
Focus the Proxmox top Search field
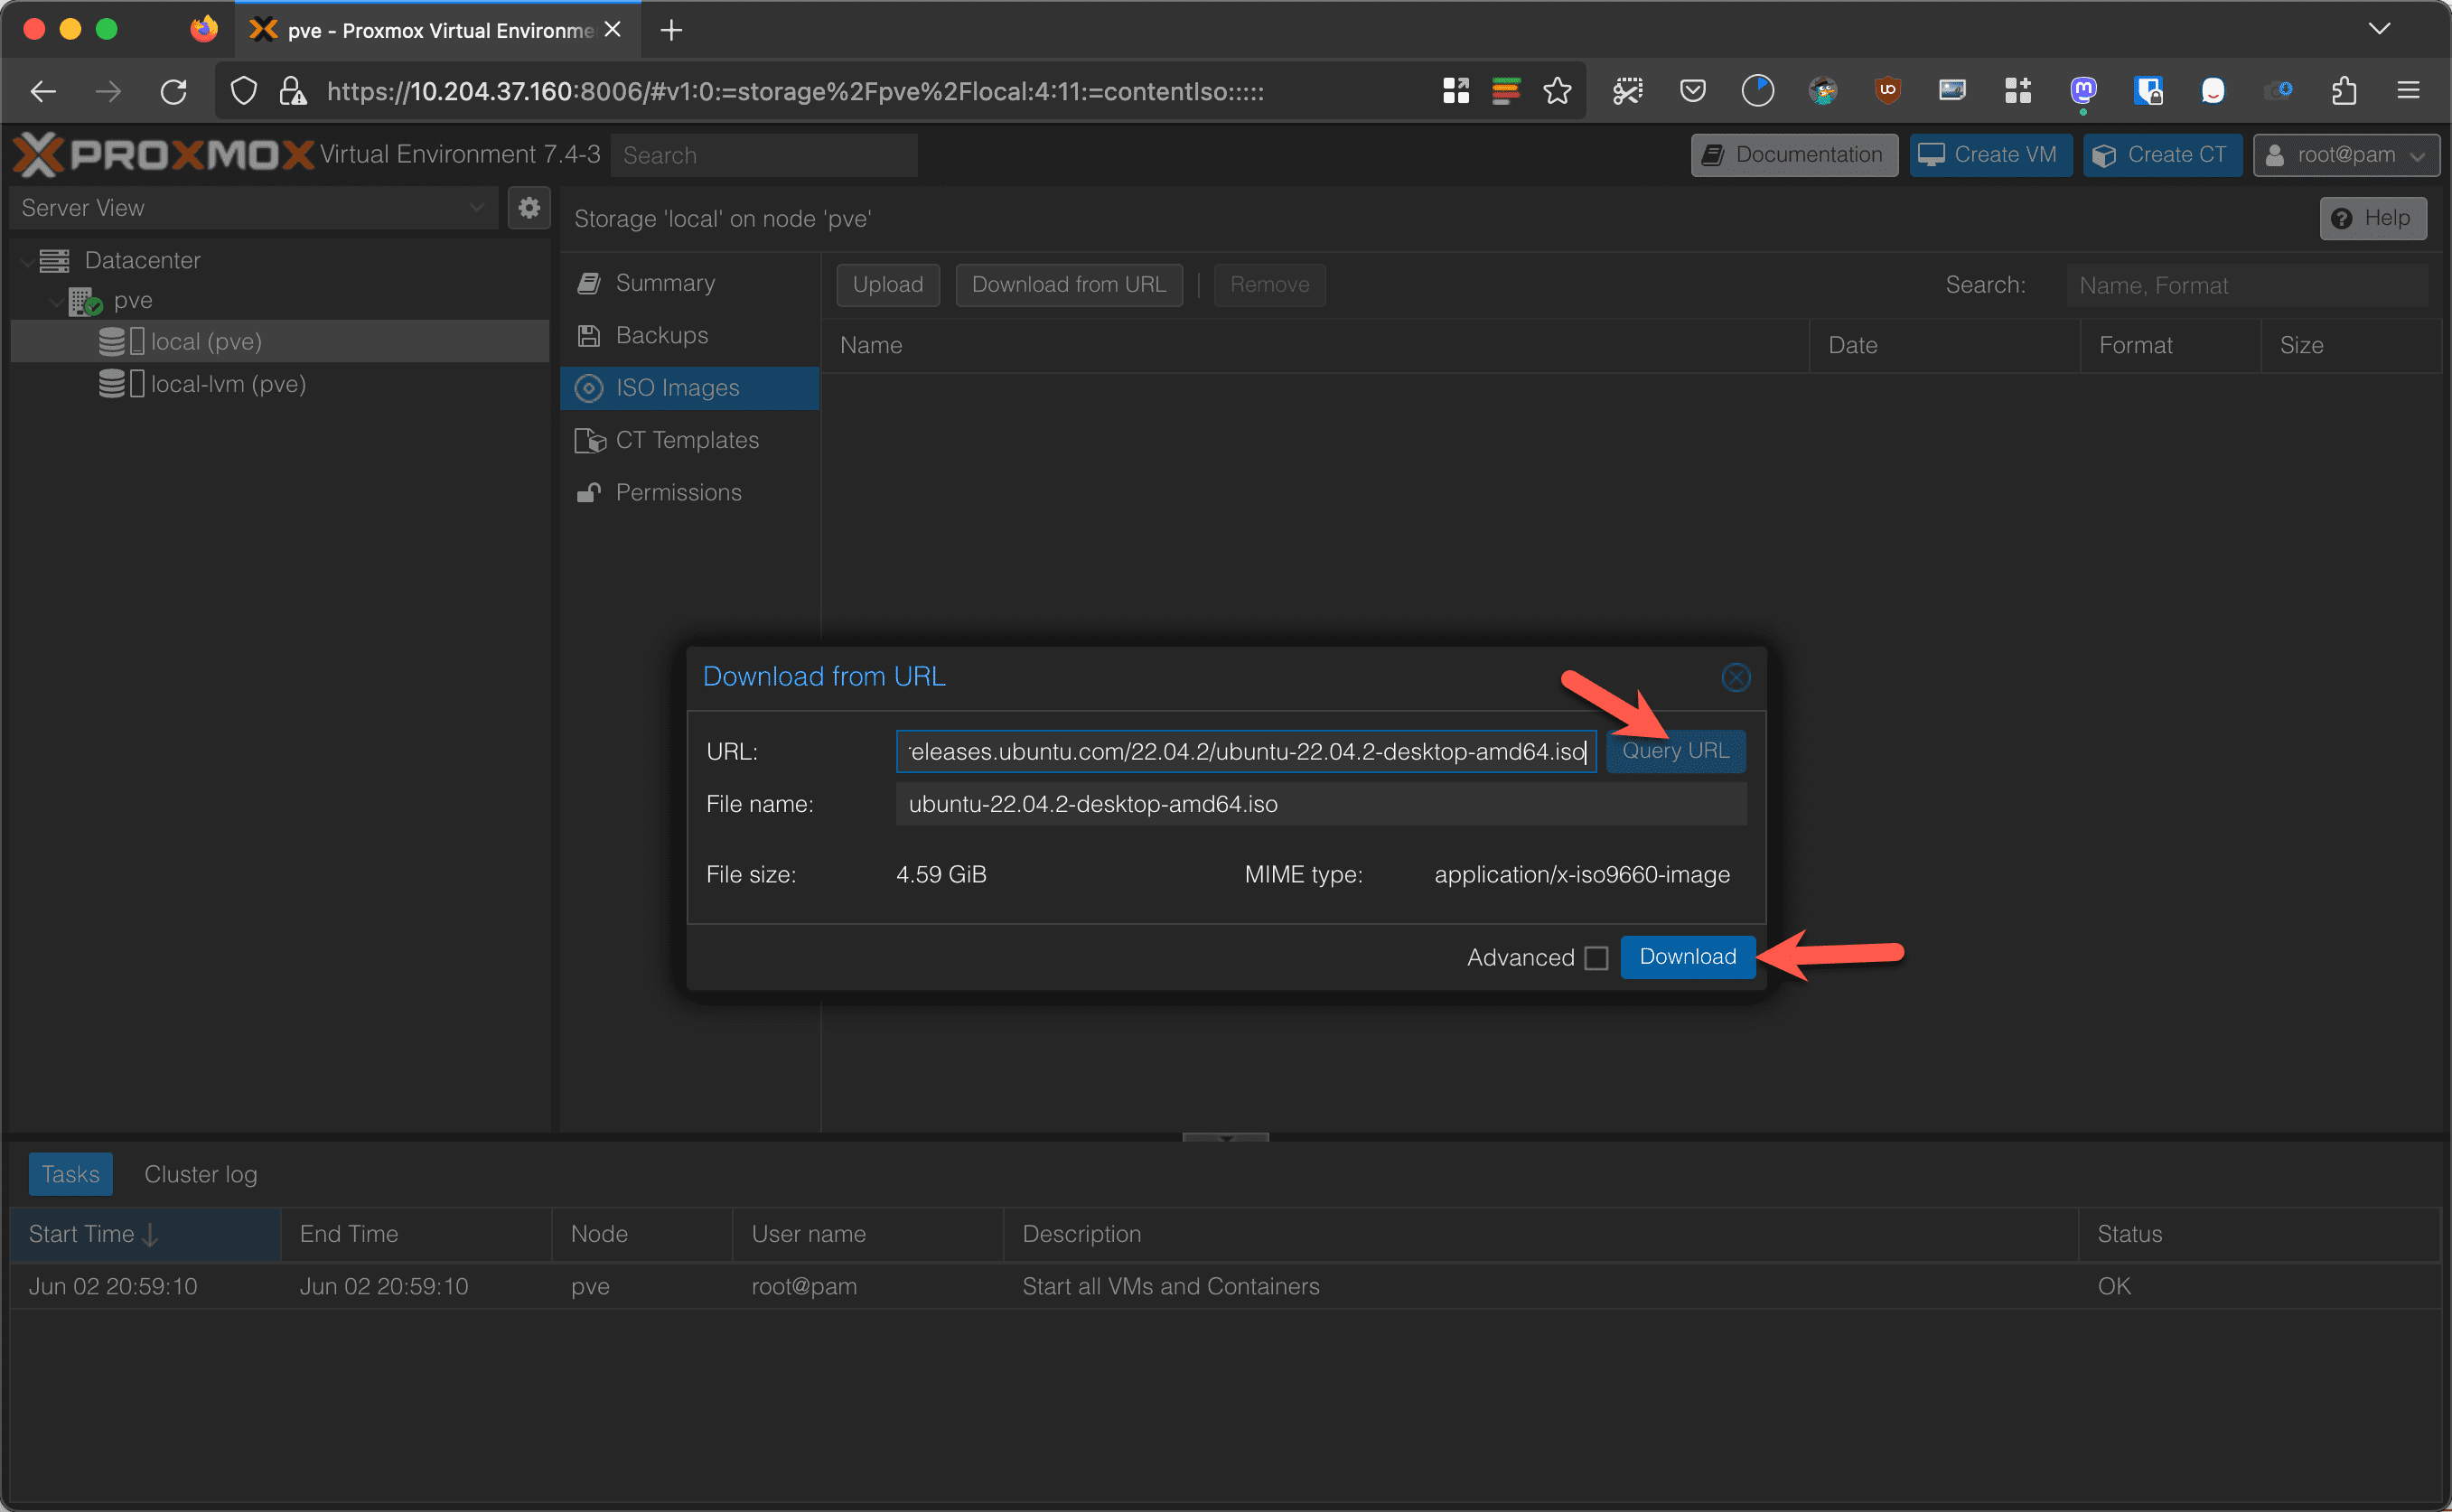point(764,155)
